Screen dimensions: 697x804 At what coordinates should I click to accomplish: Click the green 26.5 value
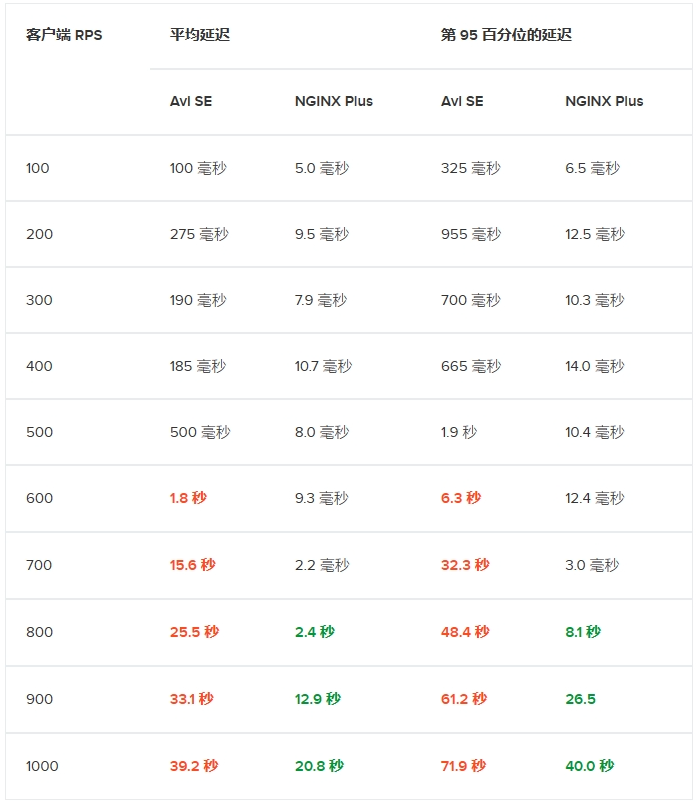click(580, 699)
